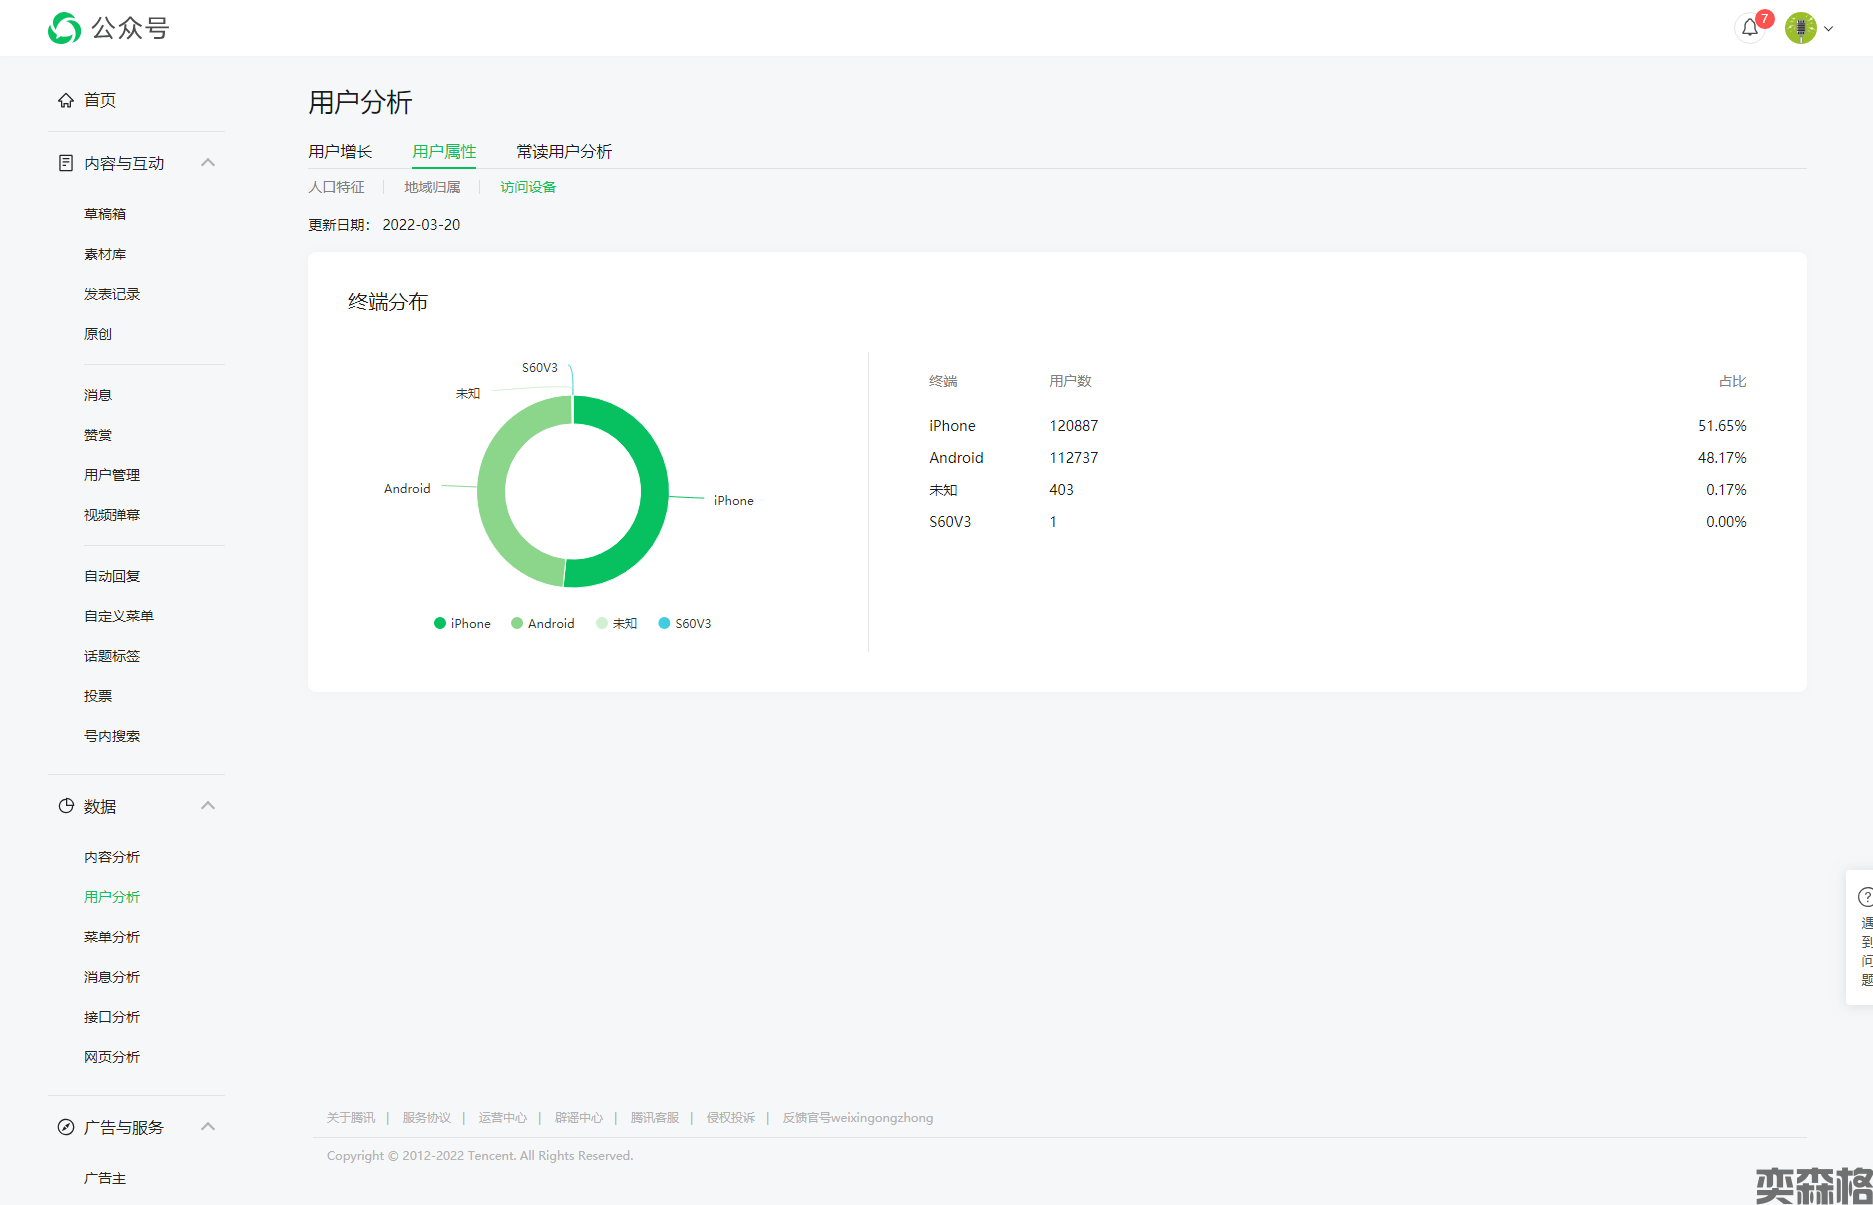Screen dimensions: 1873x1205
Task: Toggle the iPhone legend item in chart
Action: [x=462, y=623]
